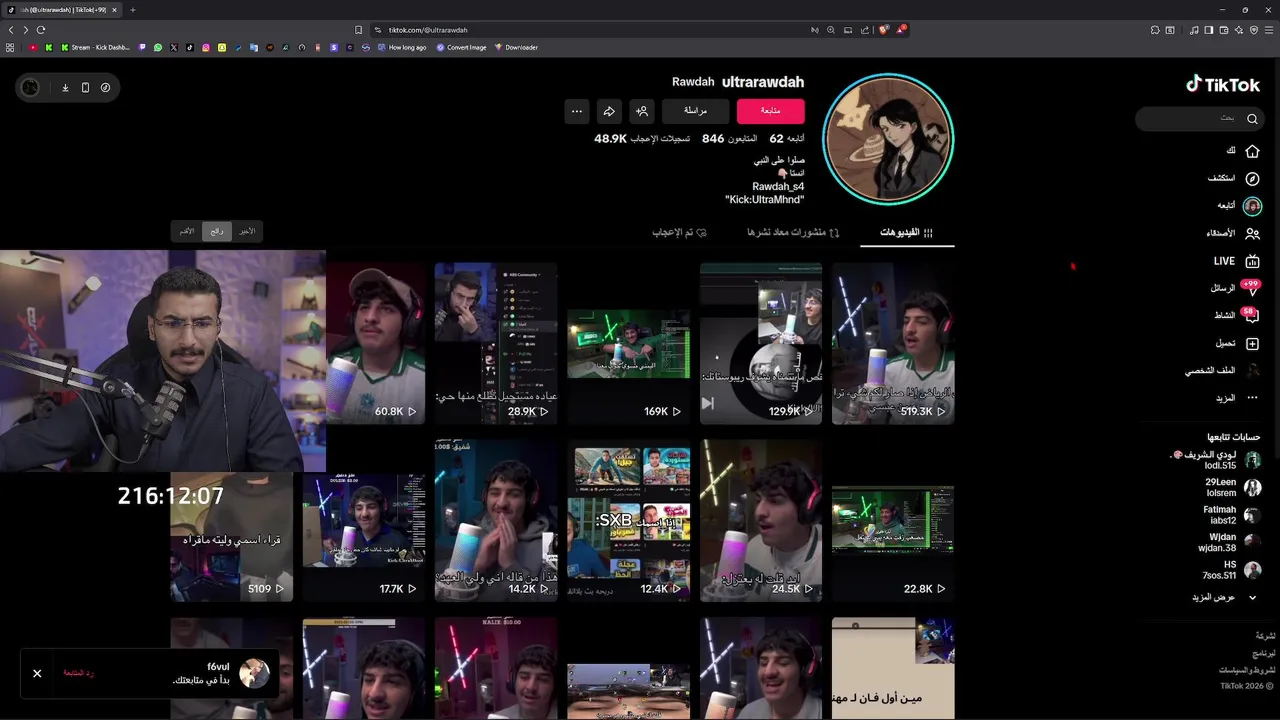The height and width of the screenshot is (720, 1280).
Task: Click the compass icon in the floating toolbar
Action: [x=105, y=88]
